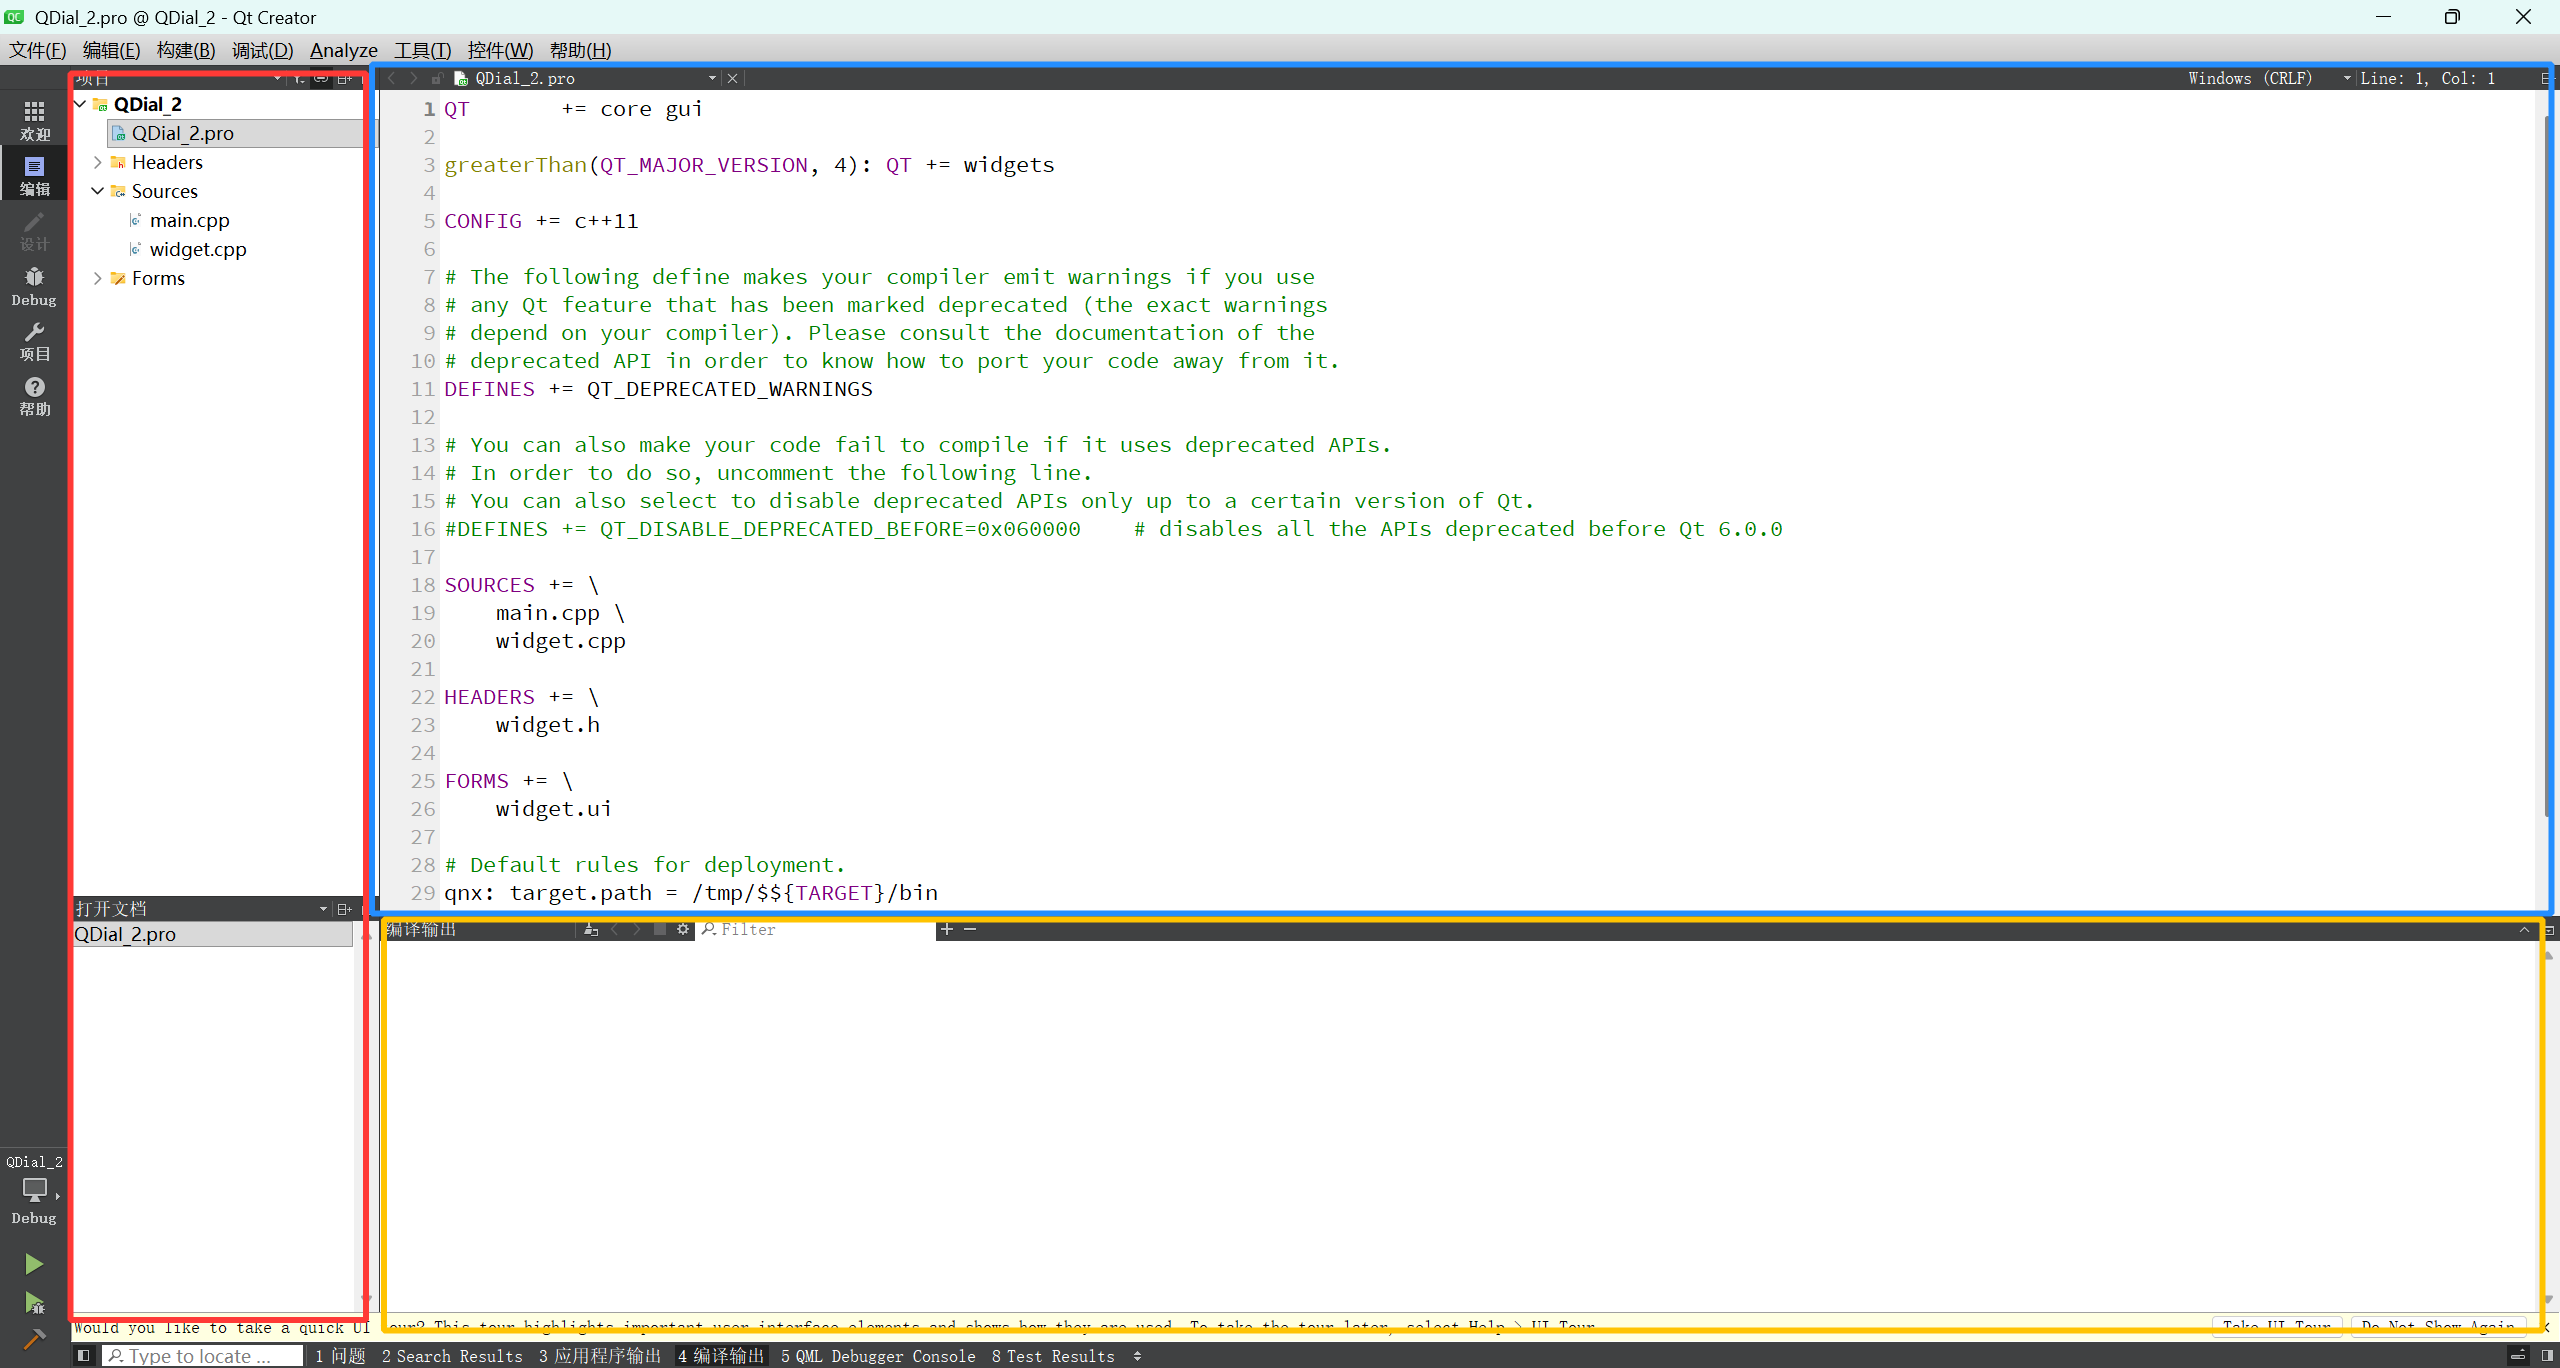The height and width of the screenshot is (1368, 2560).
Task: Build project with hammer icon
Action: [34, 1339]
